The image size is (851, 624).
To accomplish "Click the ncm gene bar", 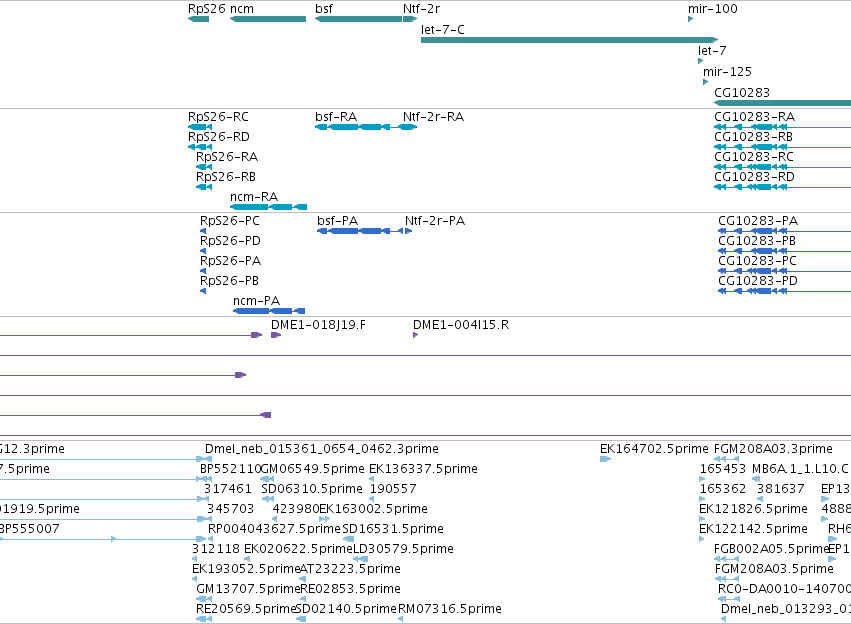I will [268, 19].
